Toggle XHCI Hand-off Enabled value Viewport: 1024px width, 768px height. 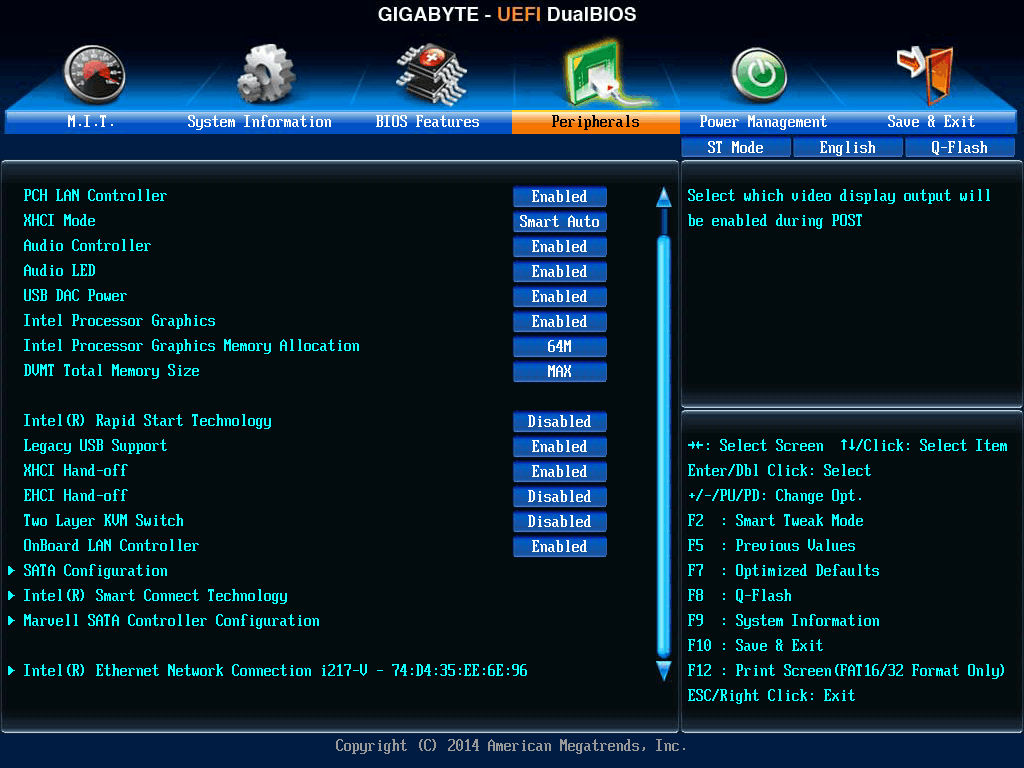tap(560, 472)
